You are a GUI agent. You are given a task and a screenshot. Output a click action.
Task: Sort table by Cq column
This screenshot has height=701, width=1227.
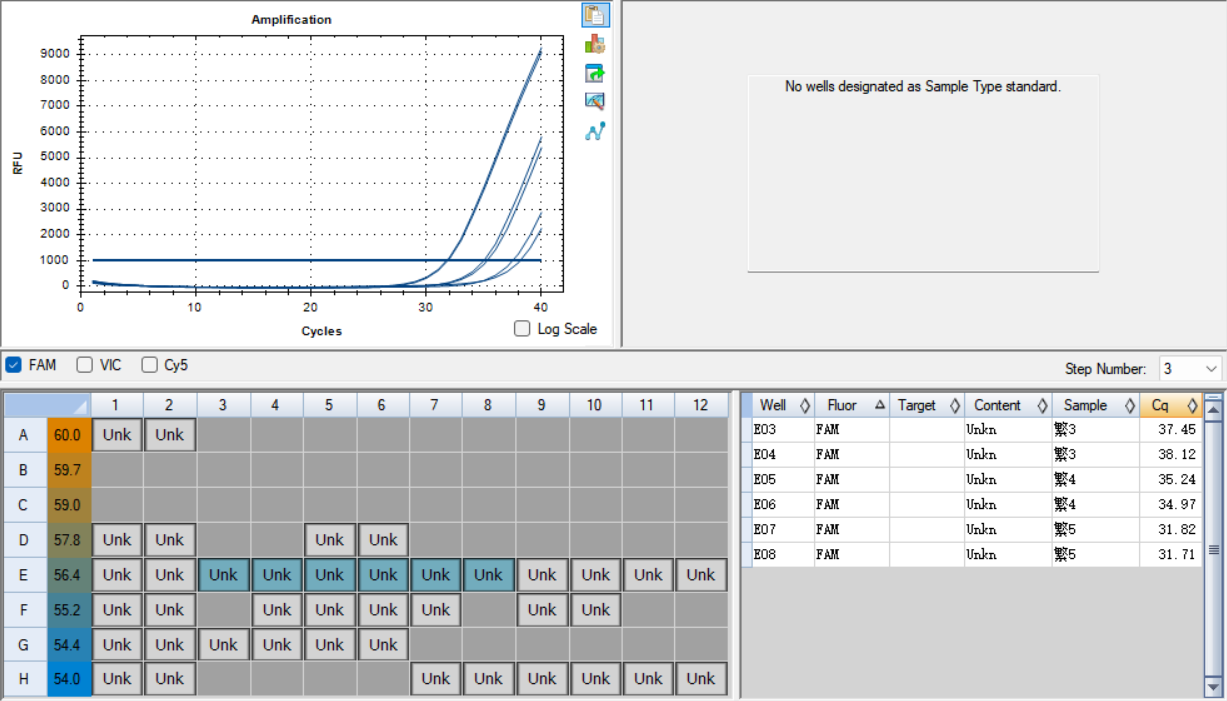pyautogui.click(x=1170, y=405)
